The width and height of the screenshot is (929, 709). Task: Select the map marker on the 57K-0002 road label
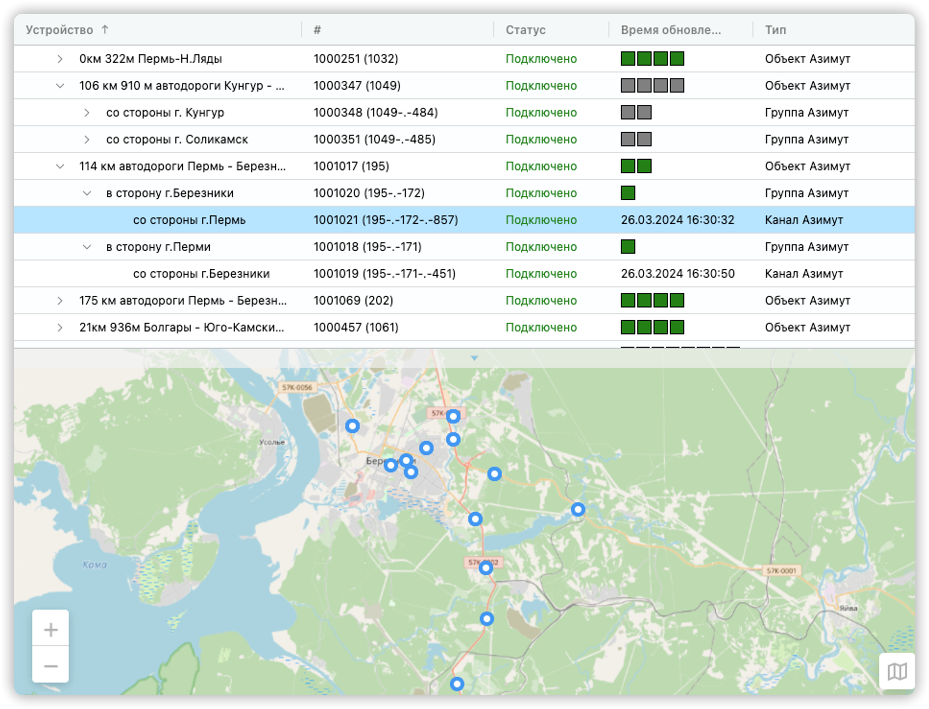[x=486, y=568]
